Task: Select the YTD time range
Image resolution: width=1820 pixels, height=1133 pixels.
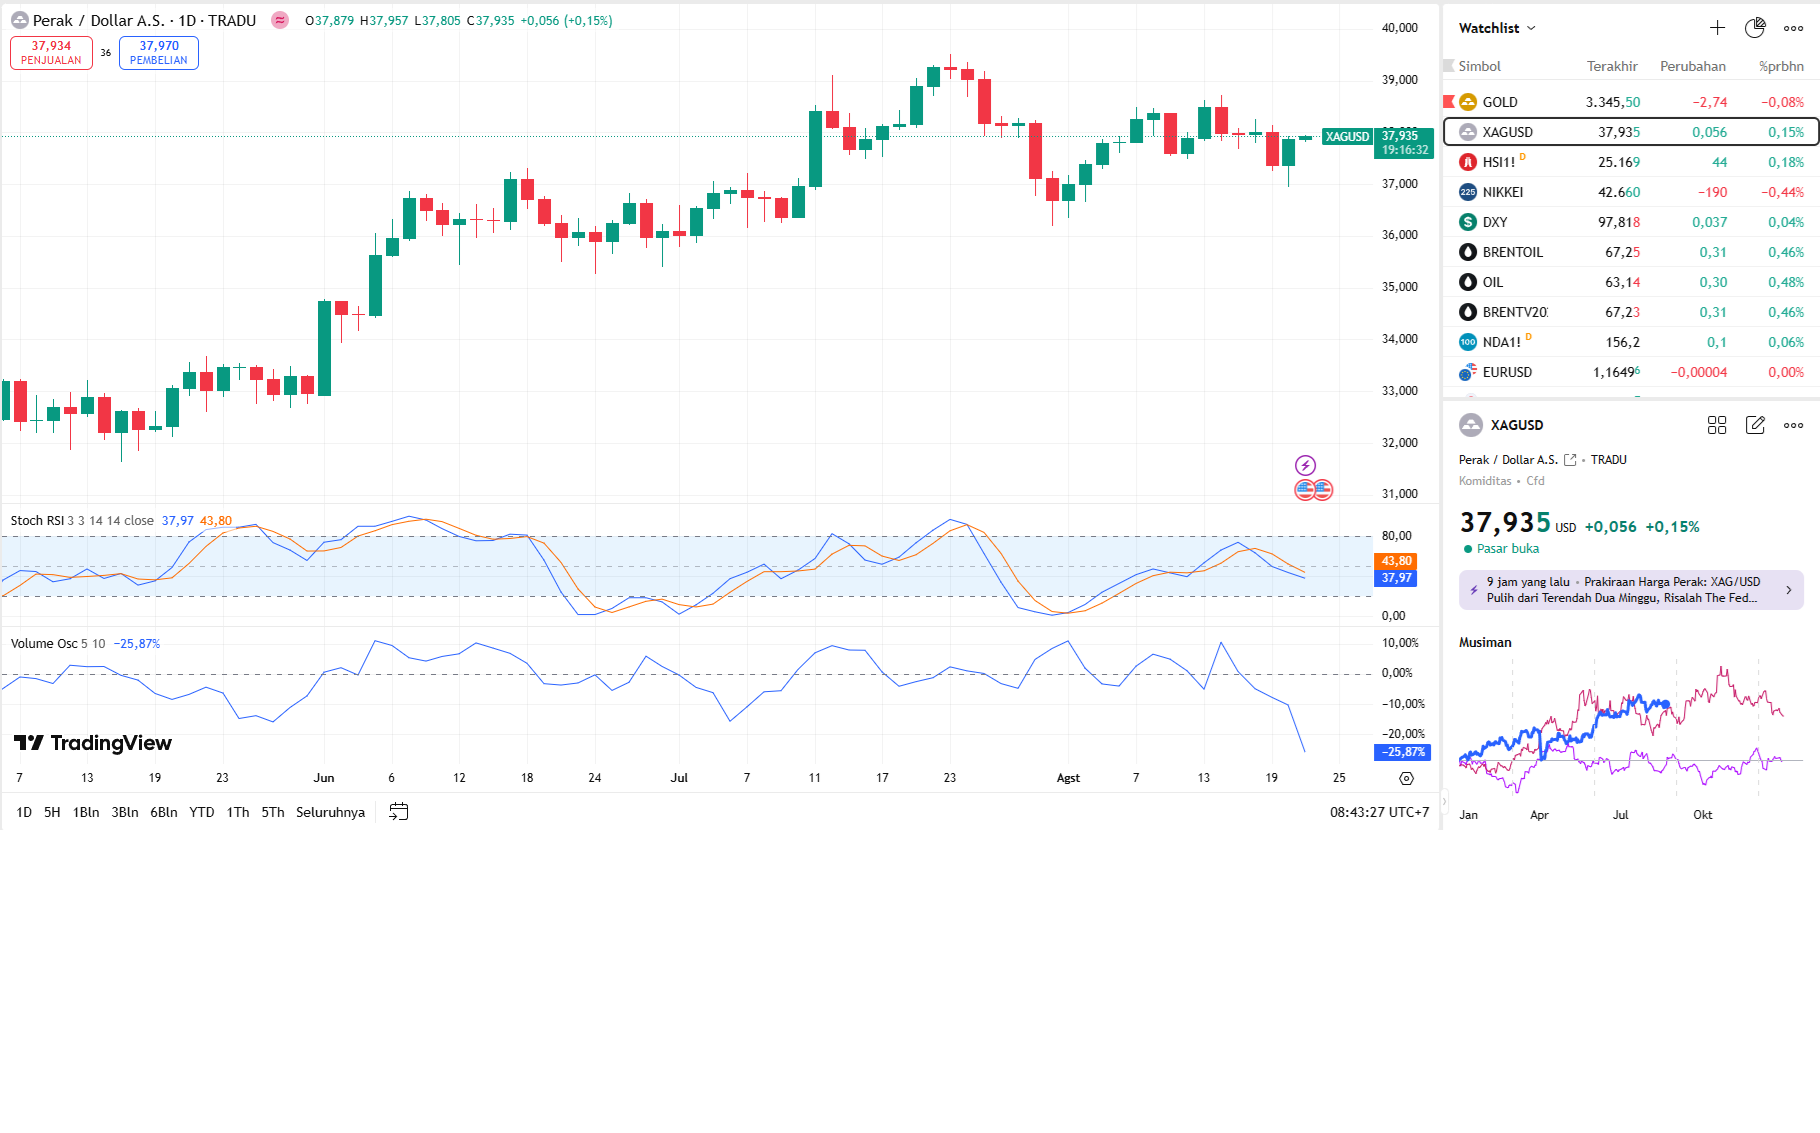Action: 202,812
